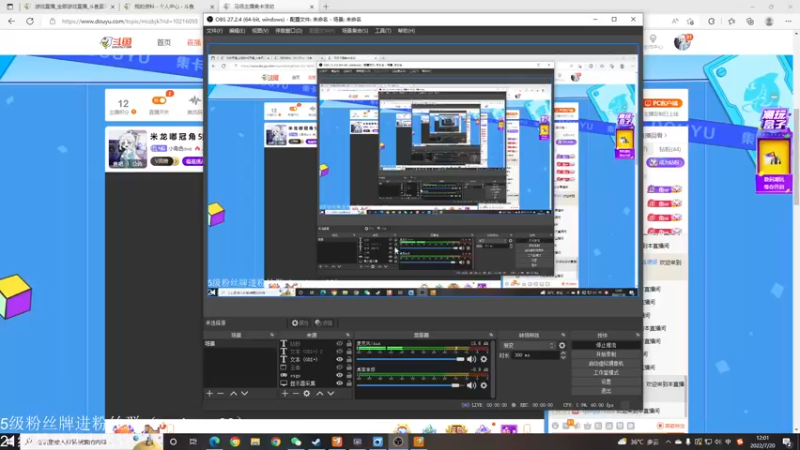Viewport: 800px width, 450px height.
Task: Open source 滤镜 button above docks
Action: pyautogui.click(x=323, y=323)
